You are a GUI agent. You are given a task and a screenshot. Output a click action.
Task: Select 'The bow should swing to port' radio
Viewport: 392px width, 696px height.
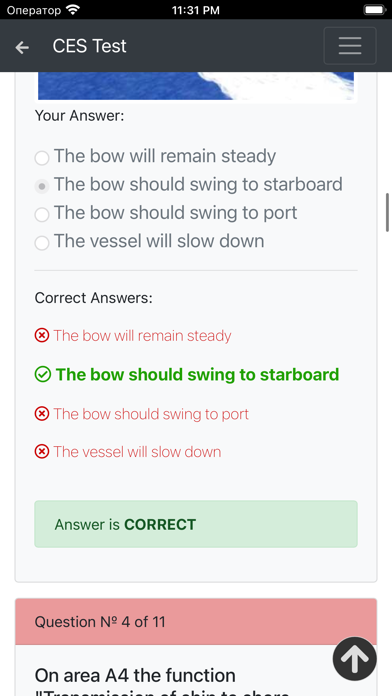pos(42,215)
